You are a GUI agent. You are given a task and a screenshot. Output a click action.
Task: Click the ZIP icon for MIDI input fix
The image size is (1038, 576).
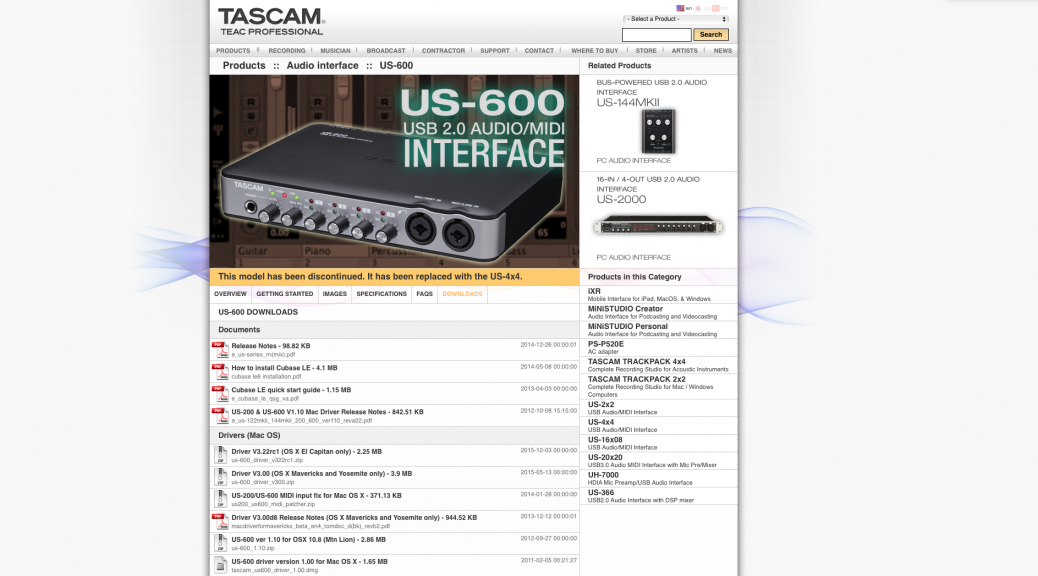tap(220, 499)
